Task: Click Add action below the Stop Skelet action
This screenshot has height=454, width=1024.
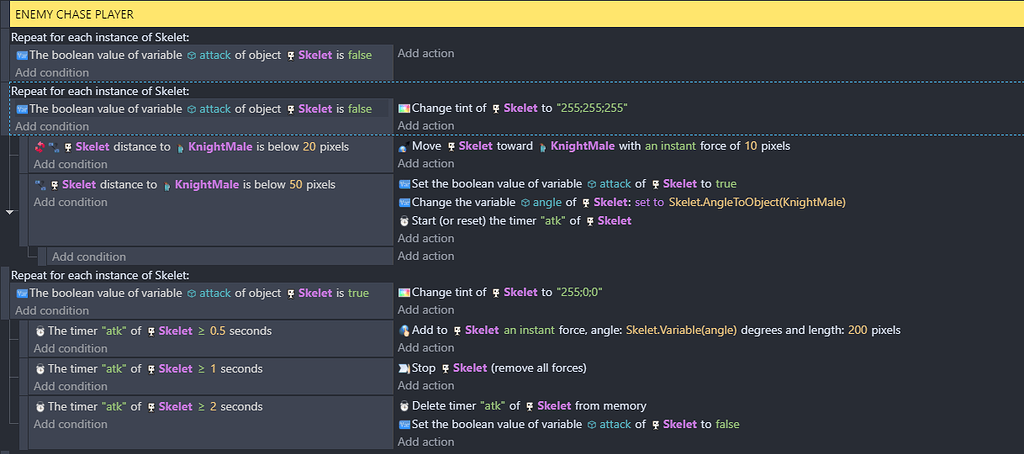Action: click(x=426, y=386)
